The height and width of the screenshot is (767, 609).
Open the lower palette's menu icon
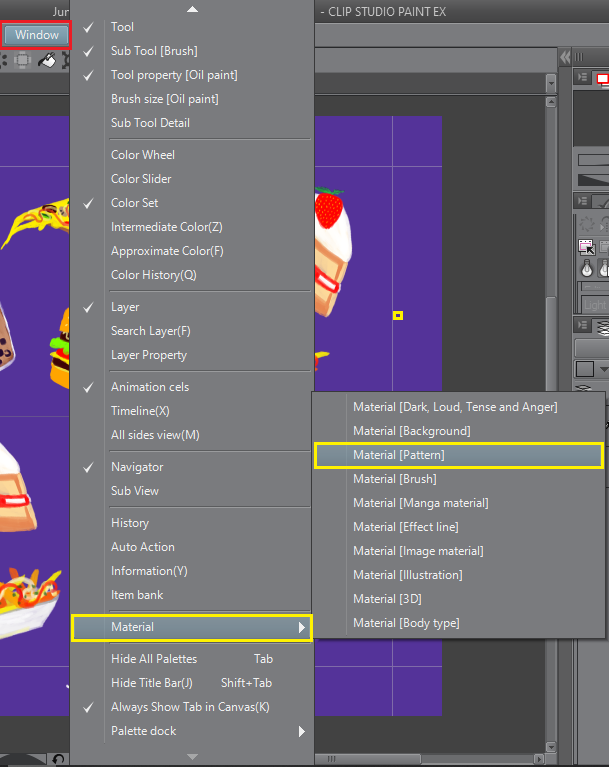pyautogui.click(x=582, y=325)
